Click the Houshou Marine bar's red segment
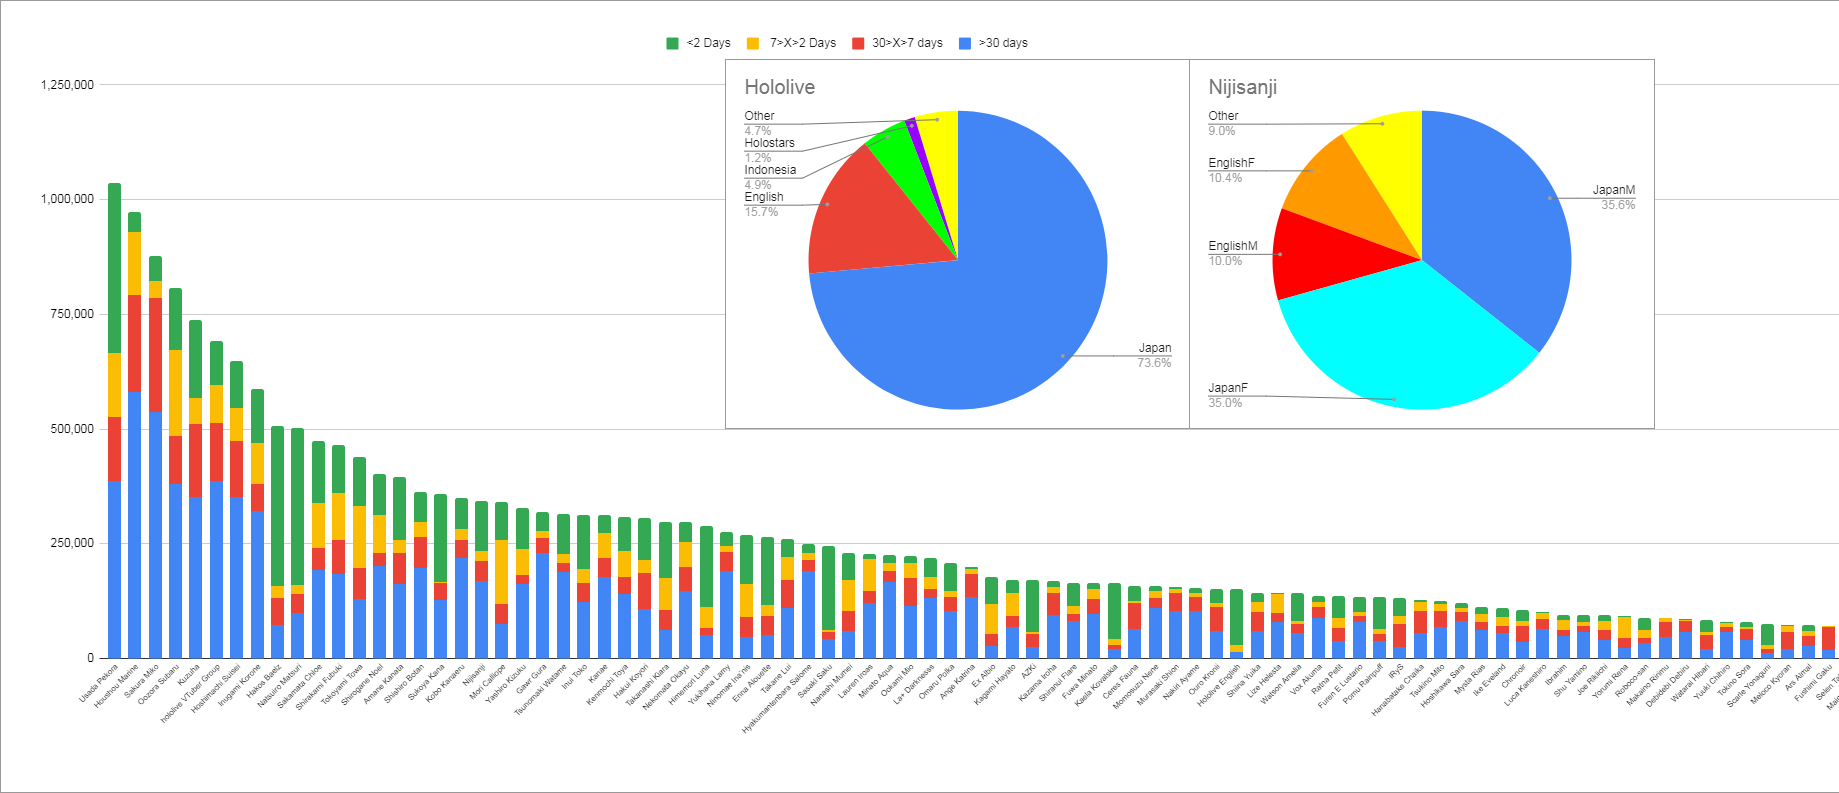The width and height of the screenshot is (1839, 793). coord(134,343)
